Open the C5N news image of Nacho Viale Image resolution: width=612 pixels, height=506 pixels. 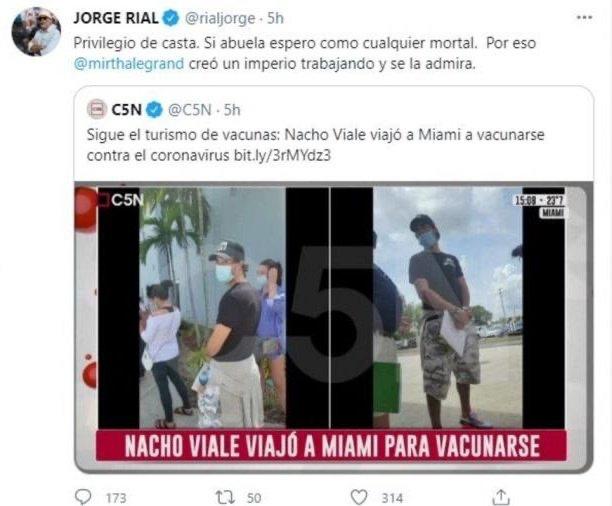tap(333, 327)
